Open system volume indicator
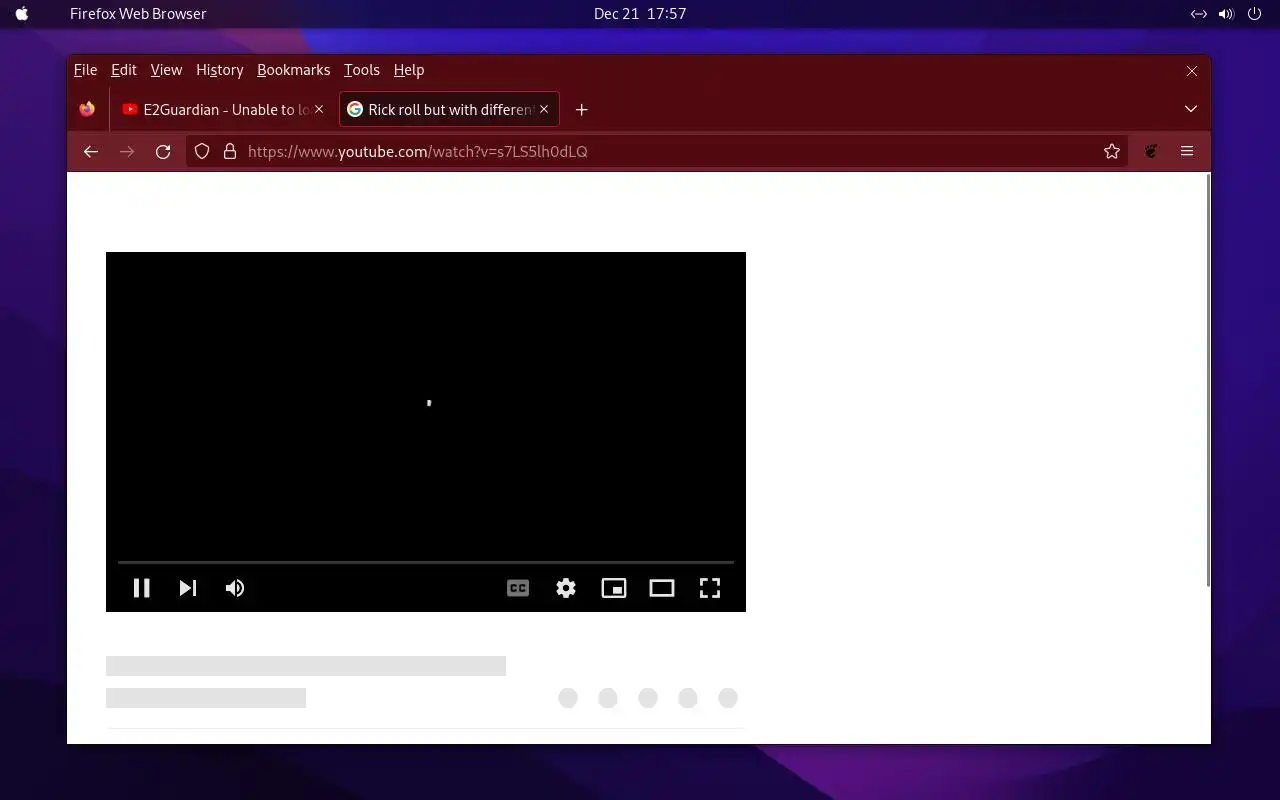This screenshot has width=1280, height=800. tap(1226, 14)
